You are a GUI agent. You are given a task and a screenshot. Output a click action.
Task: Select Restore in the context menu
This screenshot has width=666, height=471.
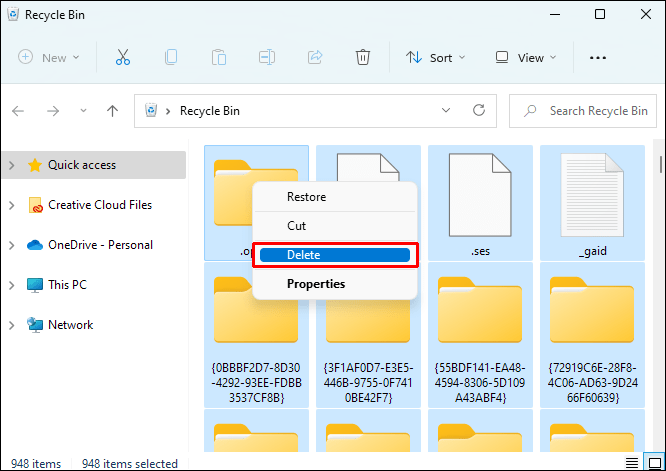coord(335,197)
